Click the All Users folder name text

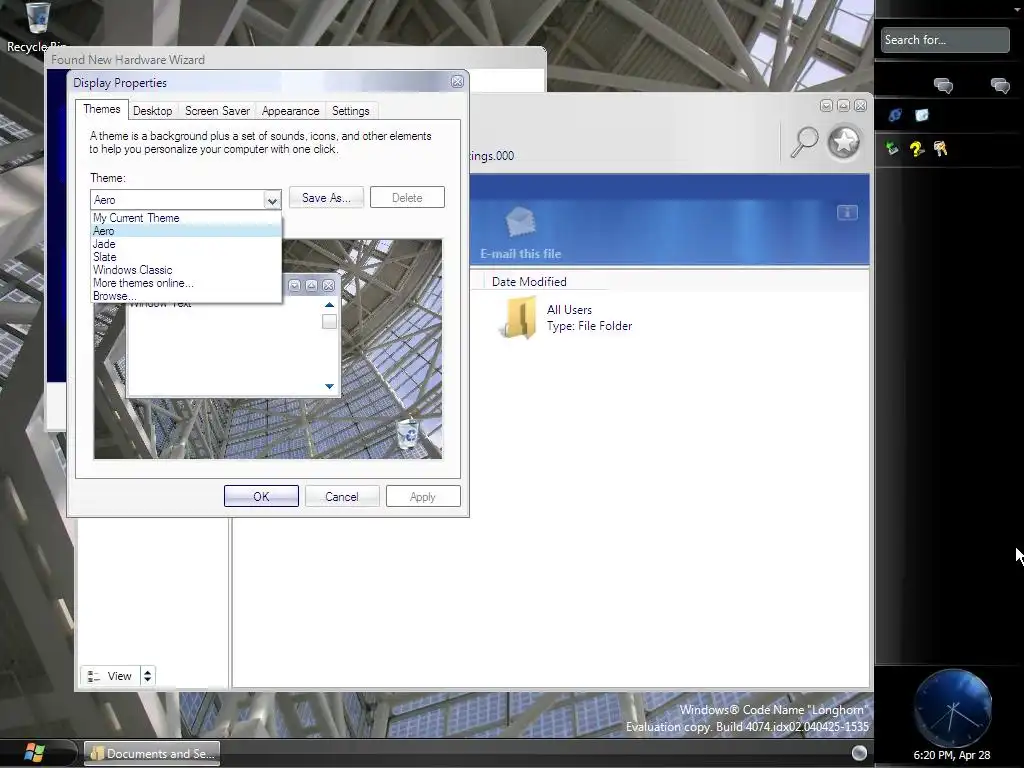tap(569, 310)
